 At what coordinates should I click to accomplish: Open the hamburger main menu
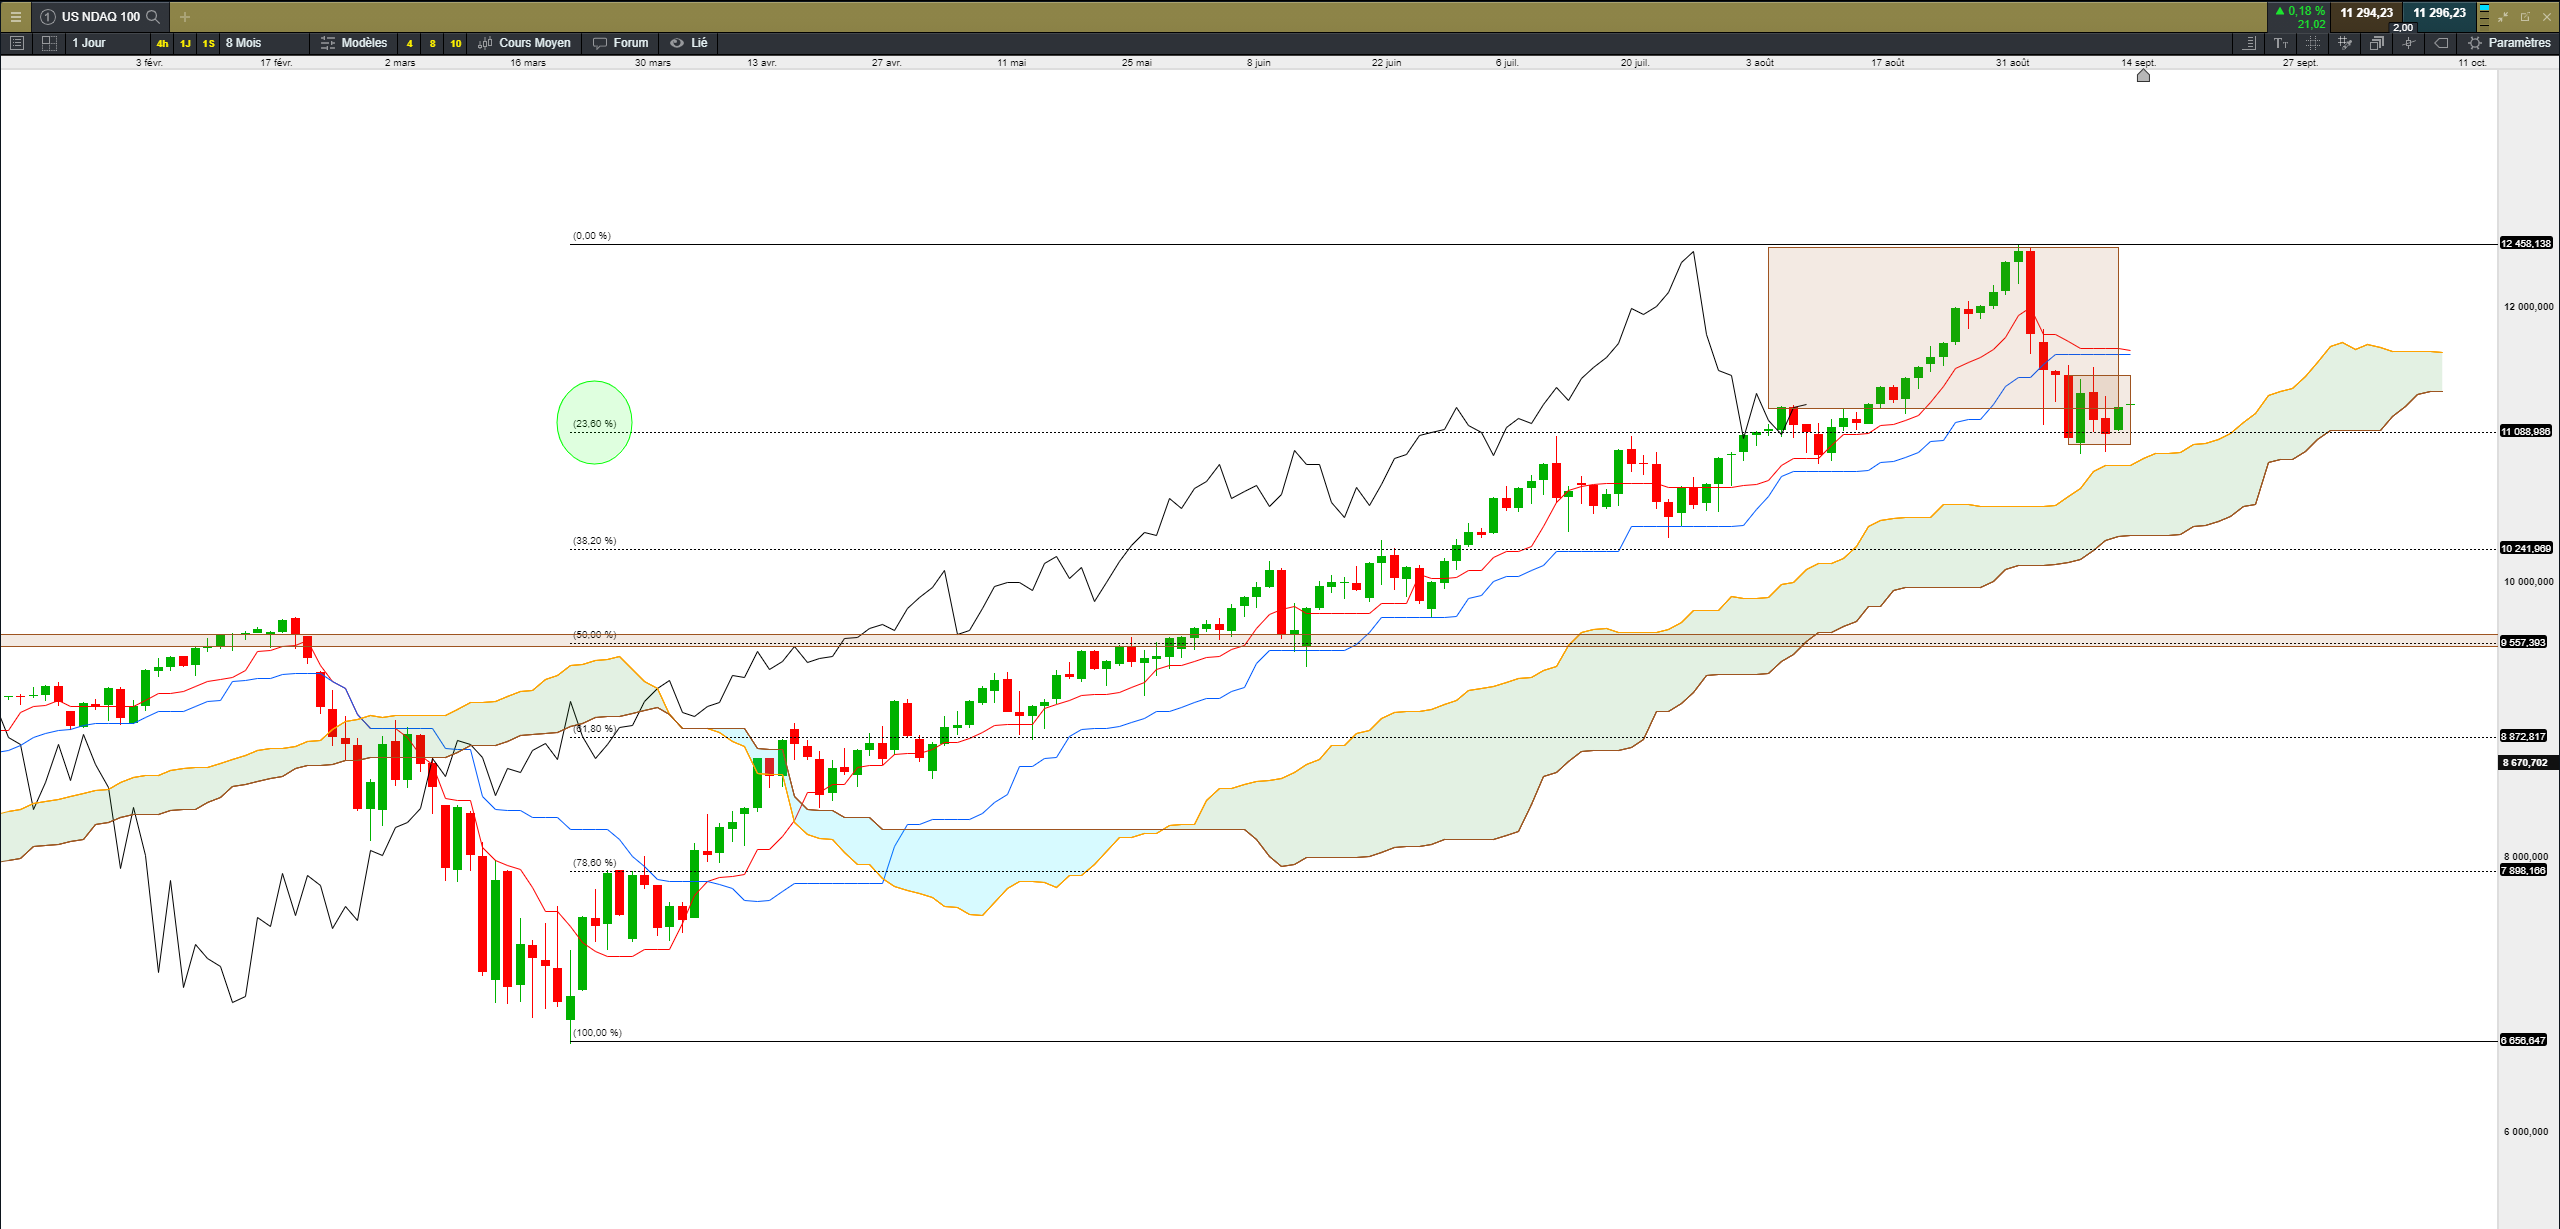(15, 17)
